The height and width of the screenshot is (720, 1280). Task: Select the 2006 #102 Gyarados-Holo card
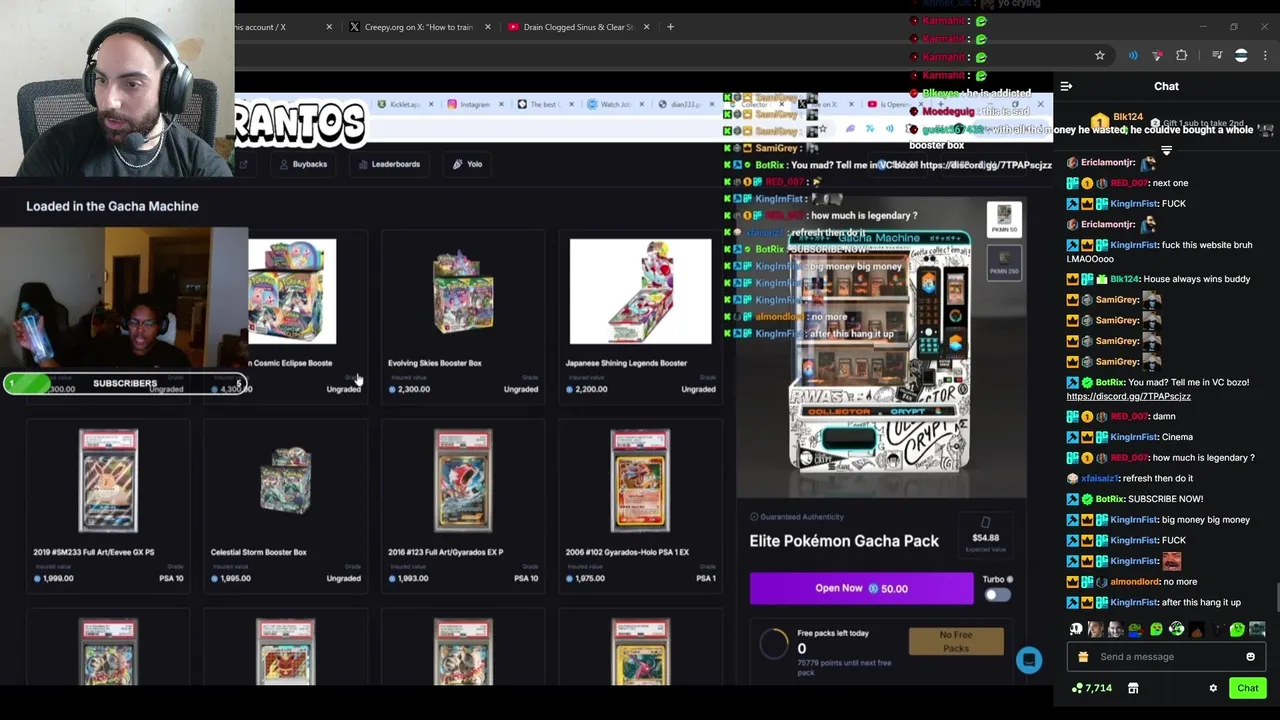640,505
